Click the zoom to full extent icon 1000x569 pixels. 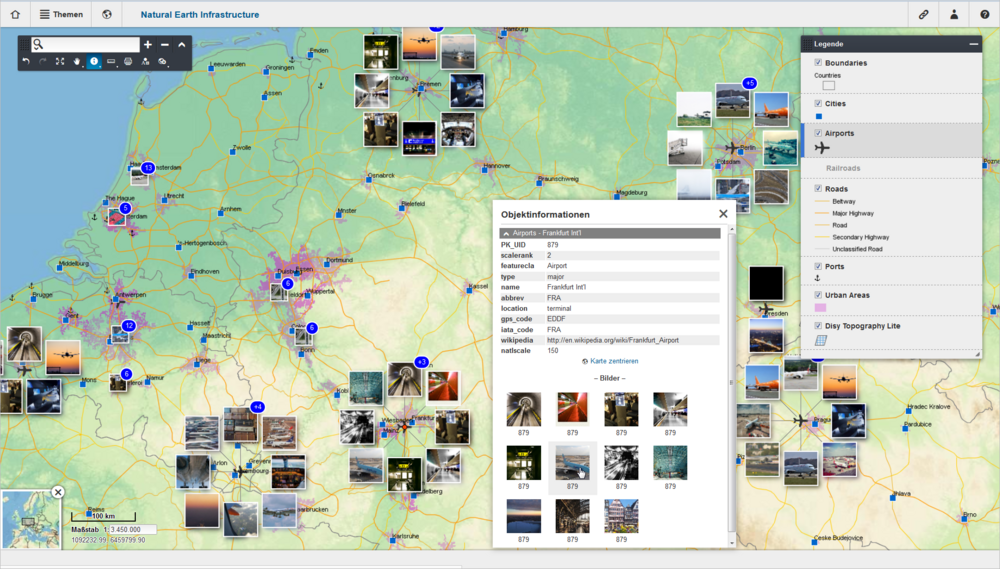click(x=60, y=62)
